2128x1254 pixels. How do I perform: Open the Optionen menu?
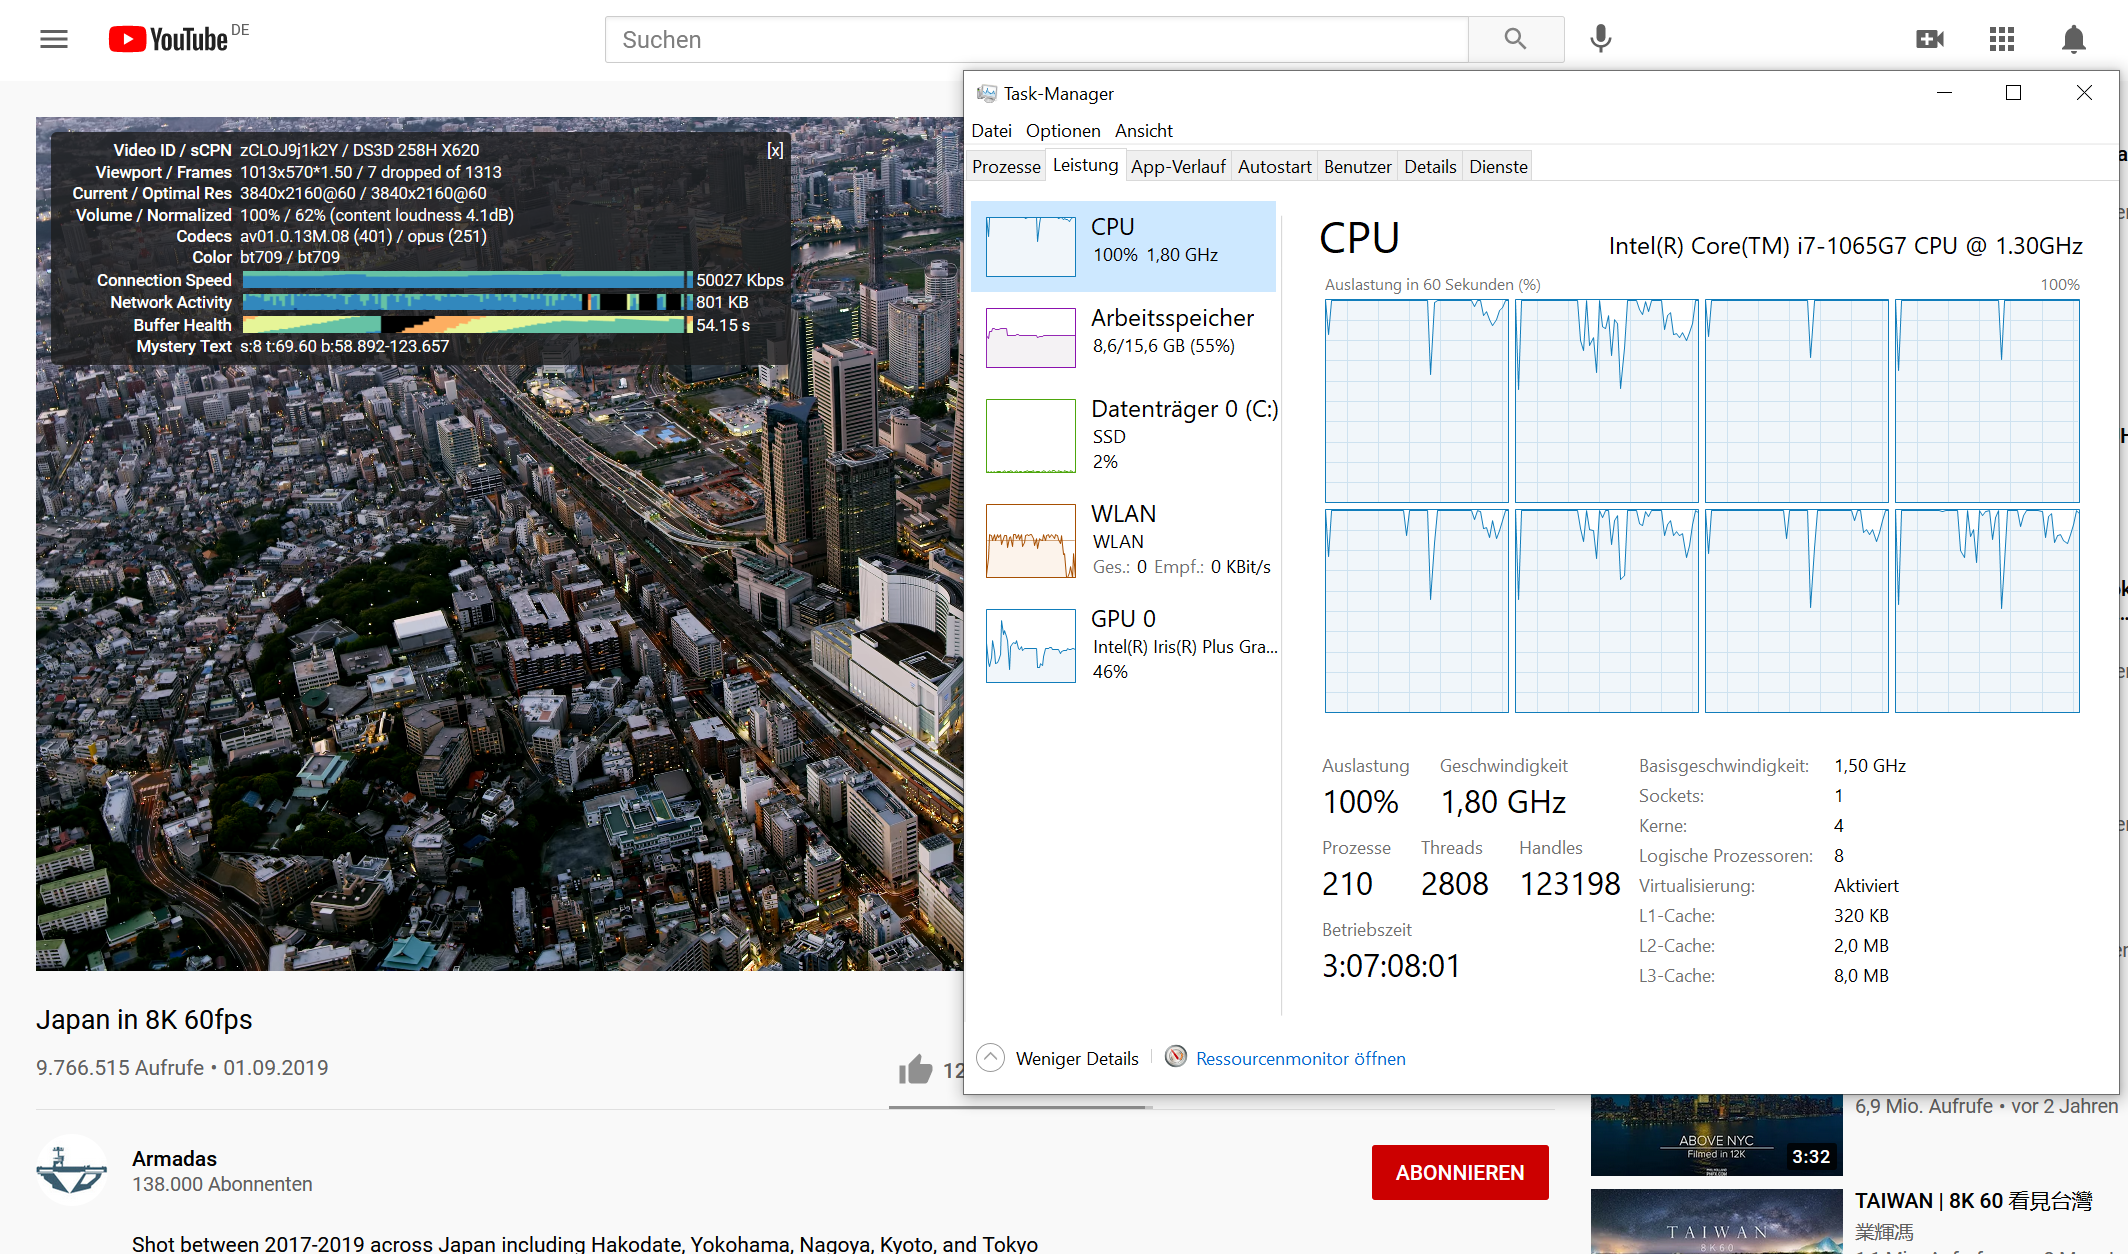(1062, 131)
